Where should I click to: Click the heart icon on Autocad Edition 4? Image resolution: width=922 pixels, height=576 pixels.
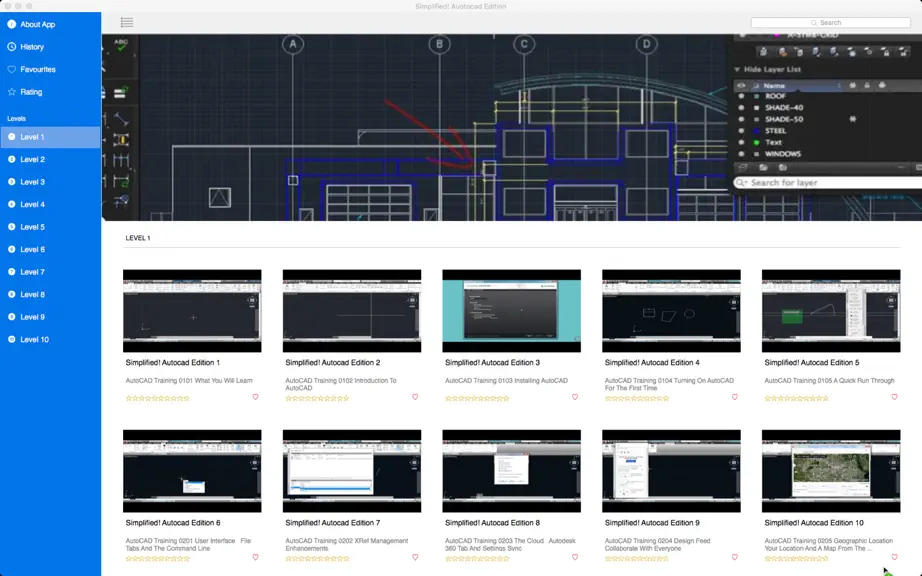[x=734, y=397]
